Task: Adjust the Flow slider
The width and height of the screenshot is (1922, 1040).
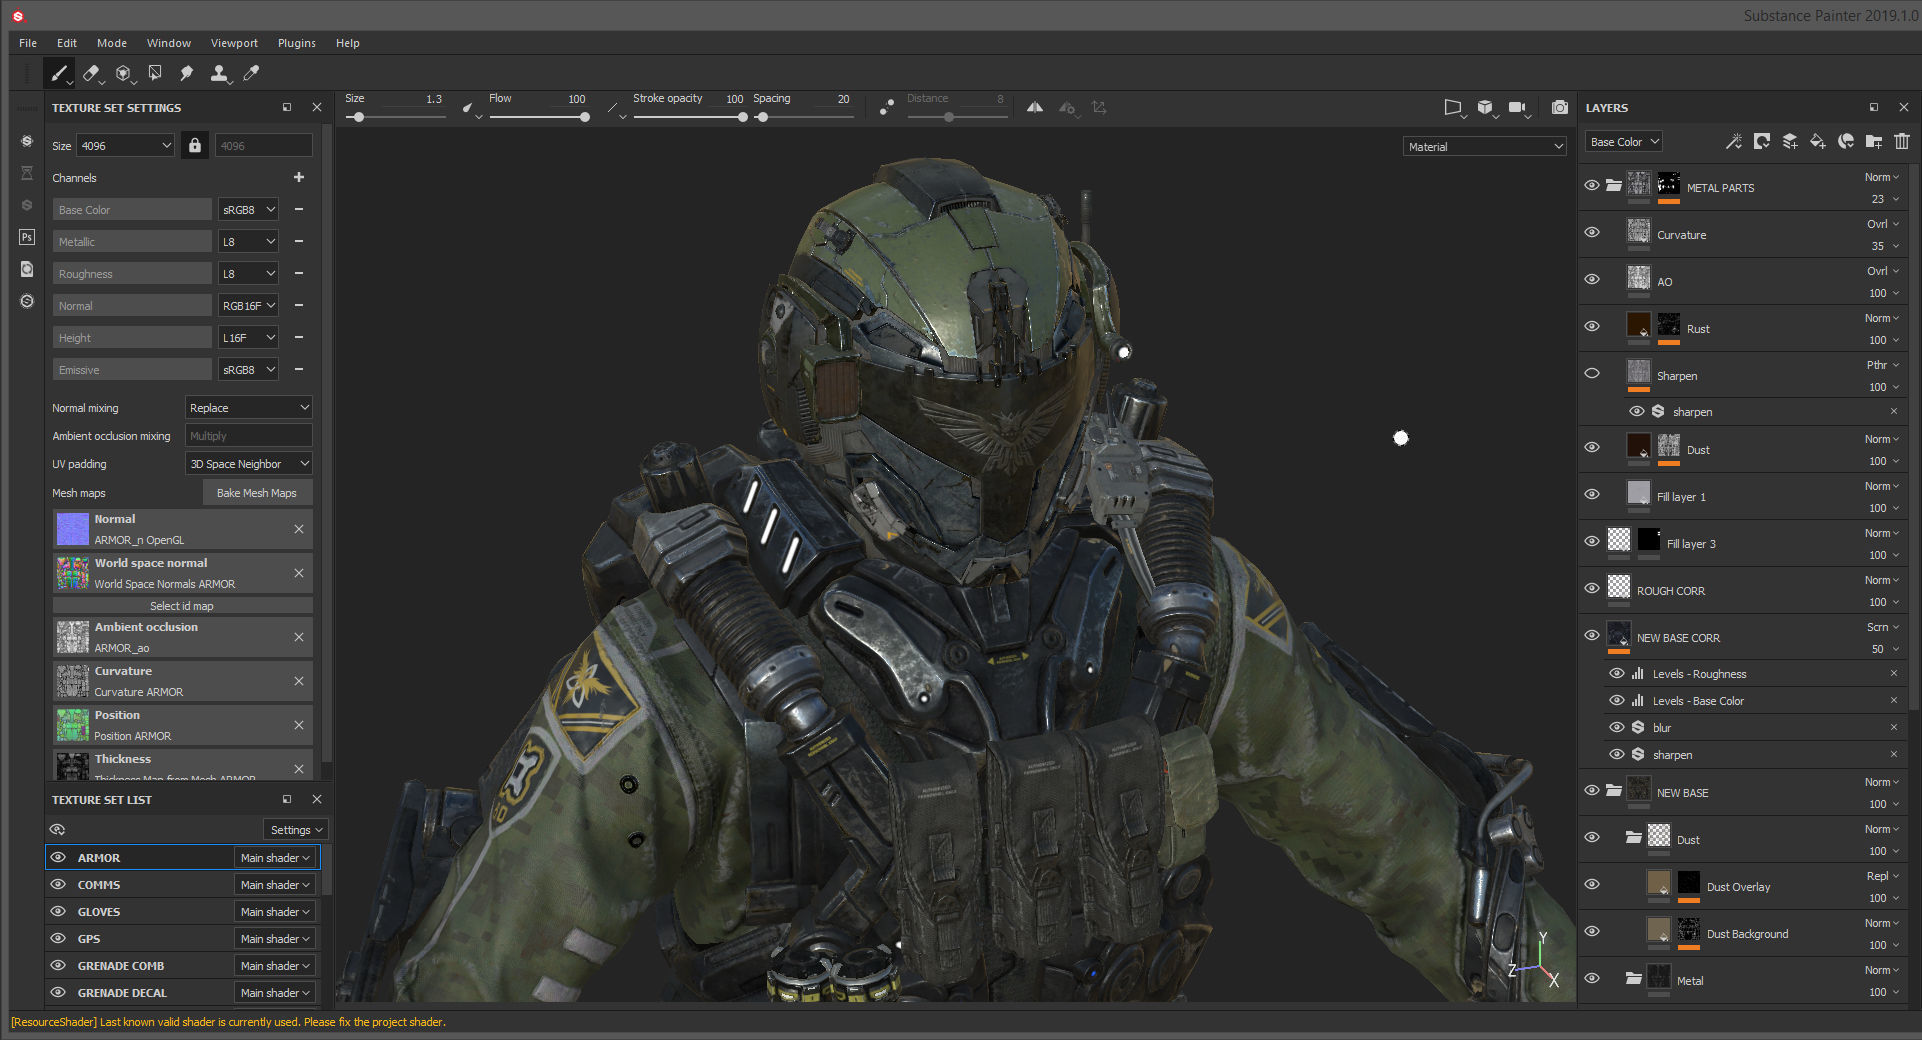Action: tap(539, 117)
